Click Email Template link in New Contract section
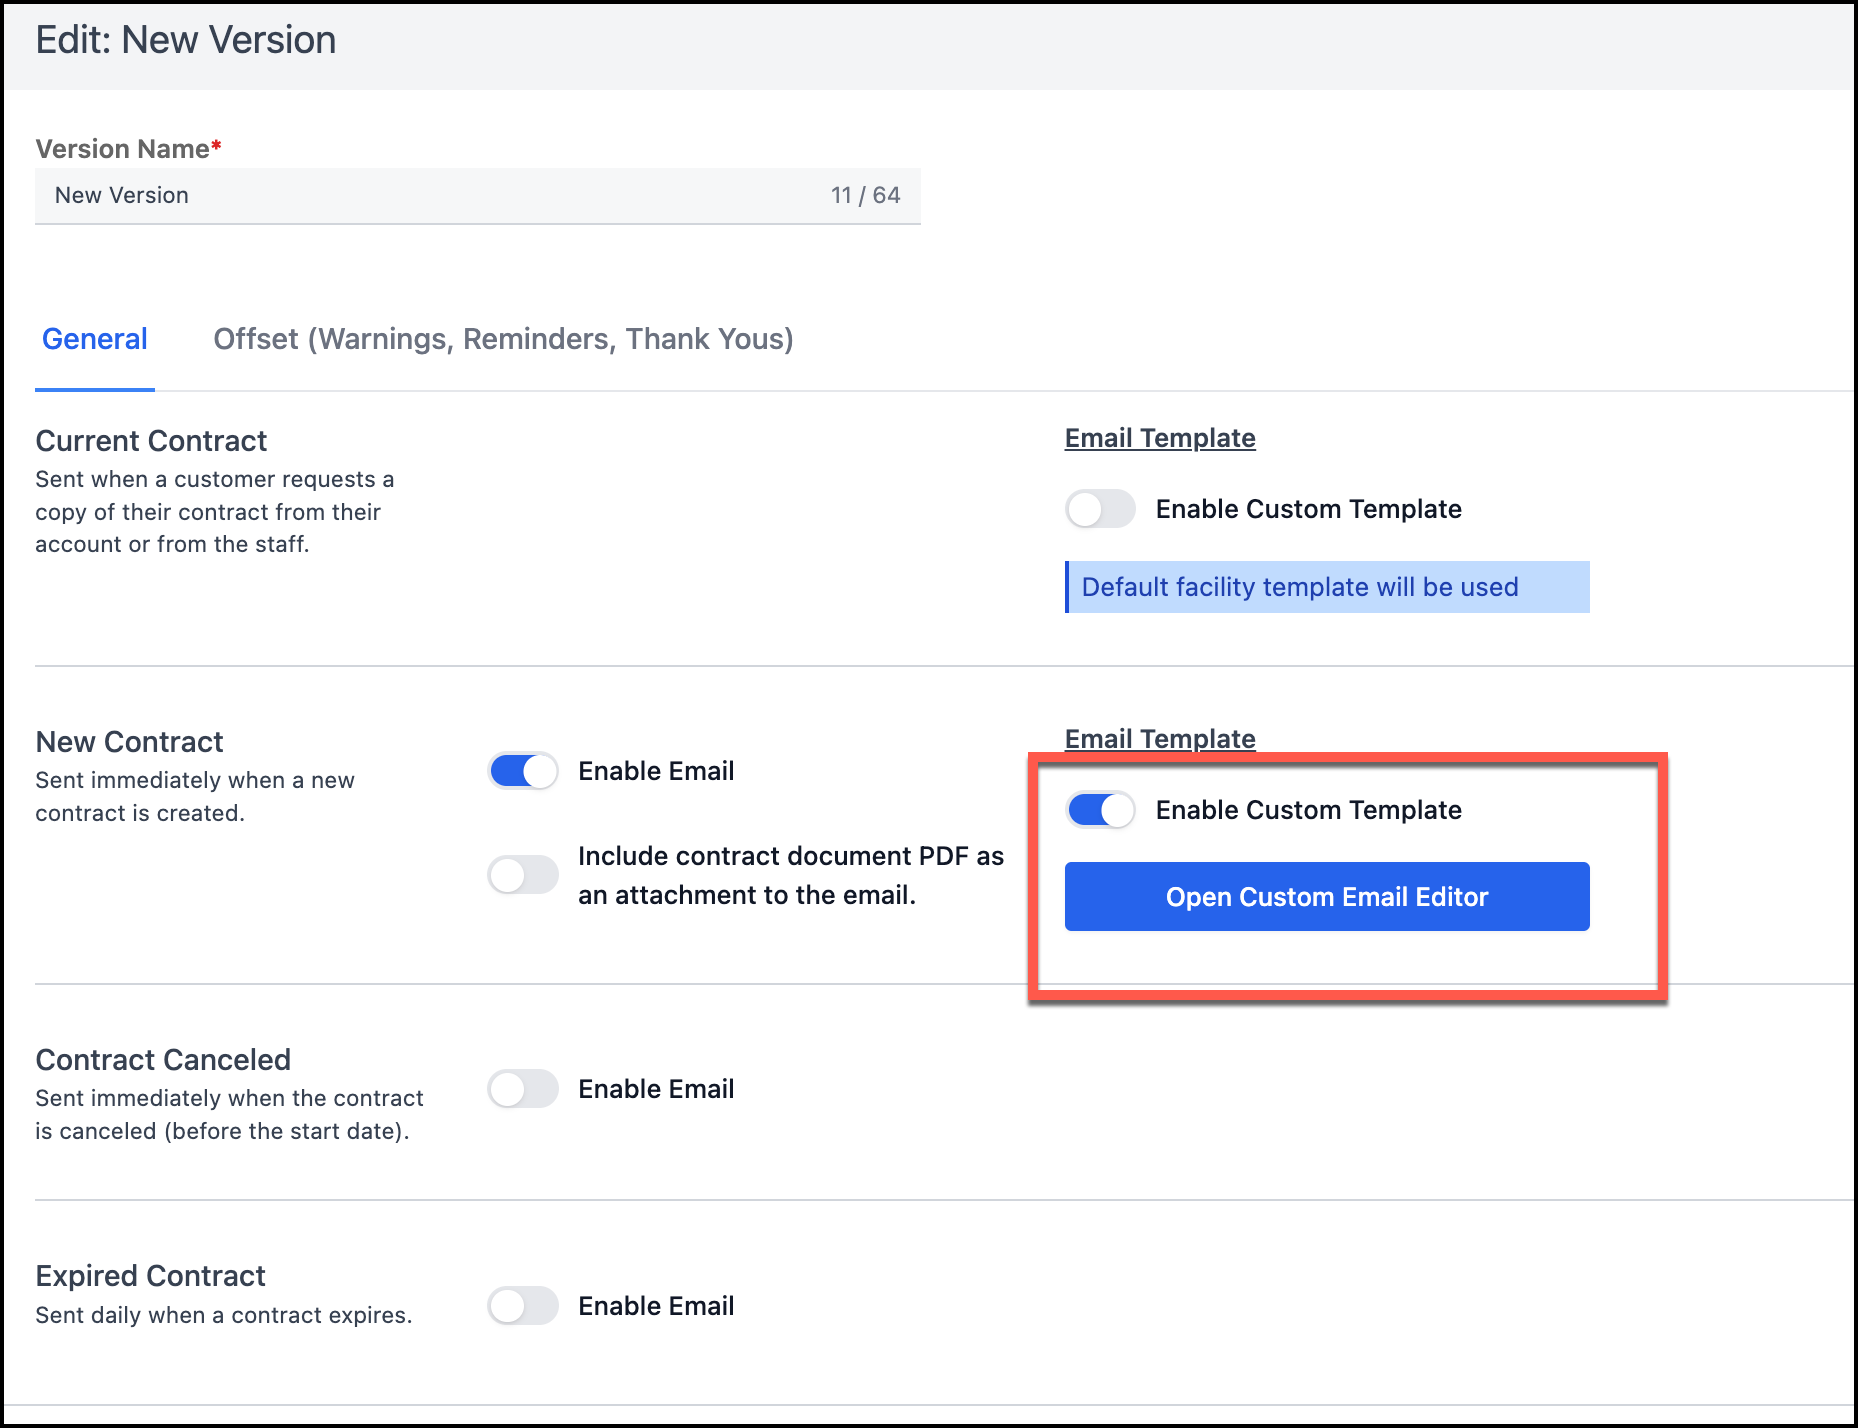Viewport: 1858px width, 1428px height. tap(1159, 738)
